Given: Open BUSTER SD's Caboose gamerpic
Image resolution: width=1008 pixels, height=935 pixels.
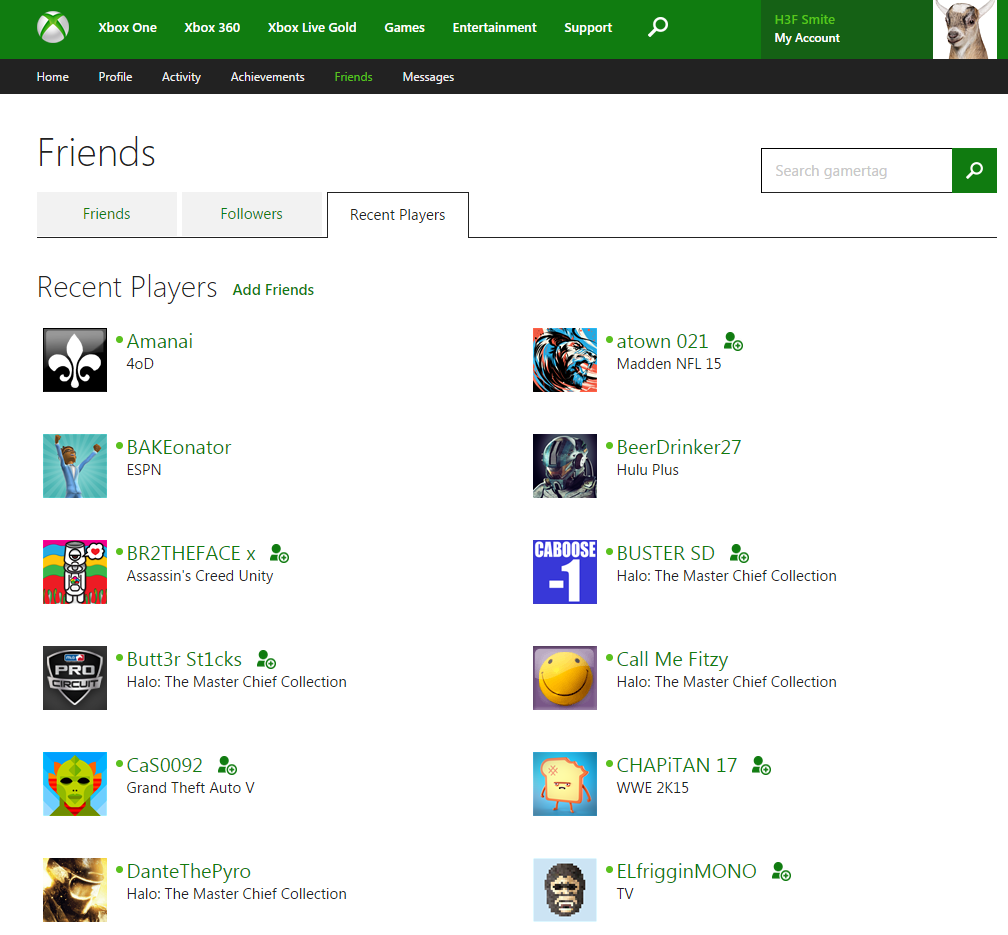Looking at the screenshot, I should click(565, 572).
